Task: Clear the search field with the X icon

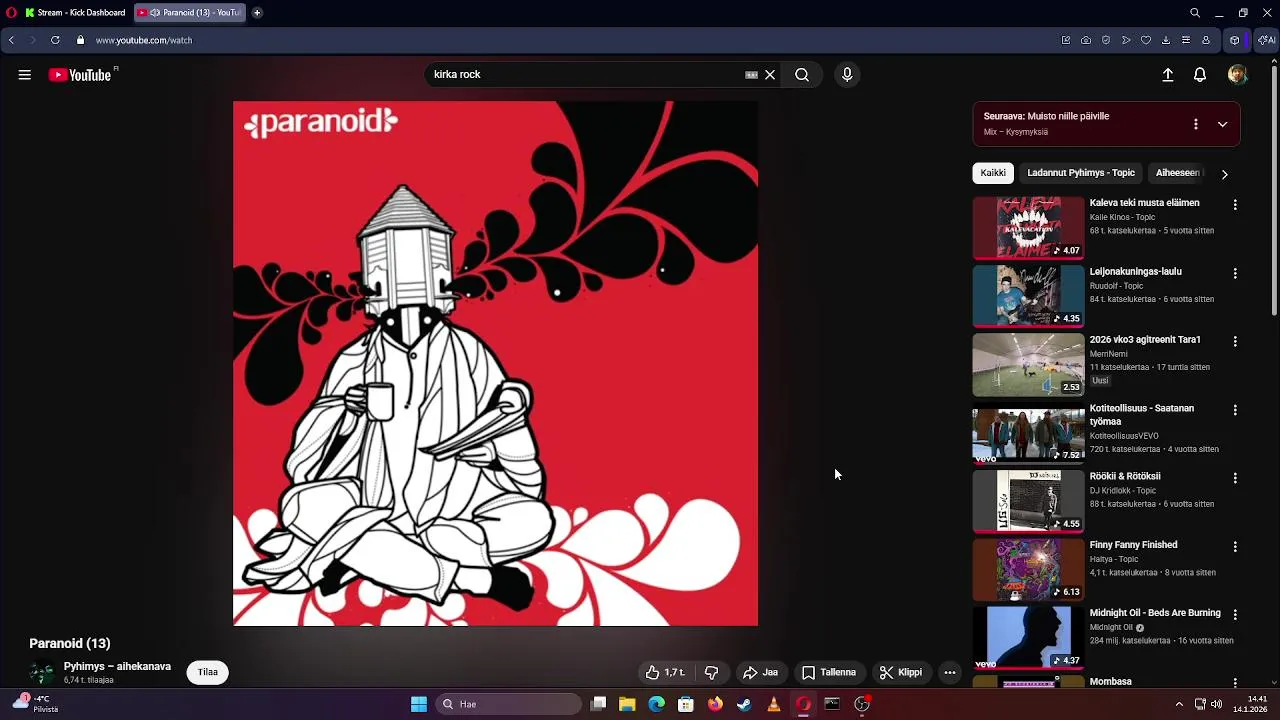Action: click(x=770, y=75)
